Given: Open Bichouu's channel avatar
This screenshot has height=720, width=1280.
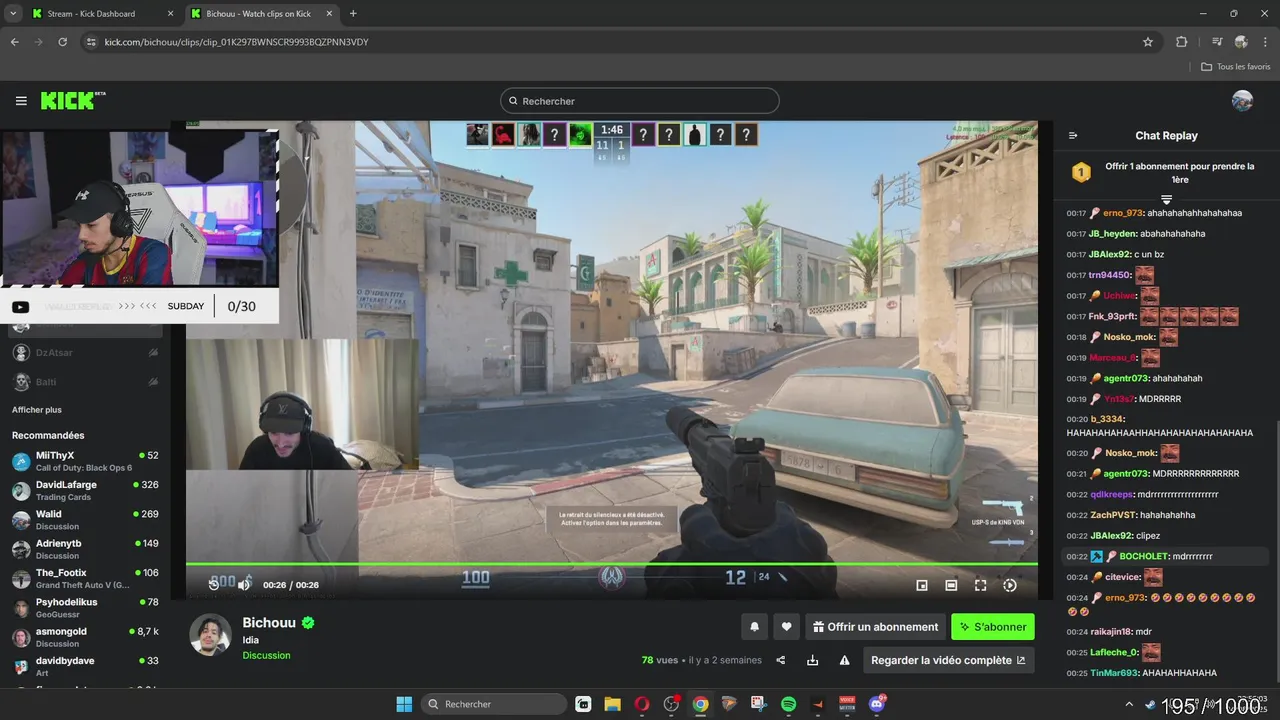Looking at the screenshot, I should click(x=210, y=635).
